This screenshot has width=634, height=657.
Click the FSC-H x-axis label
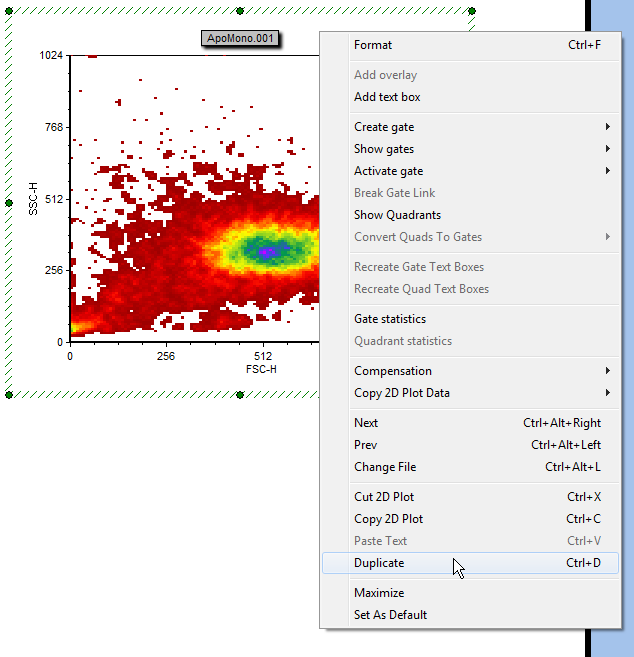pos(261,369)
